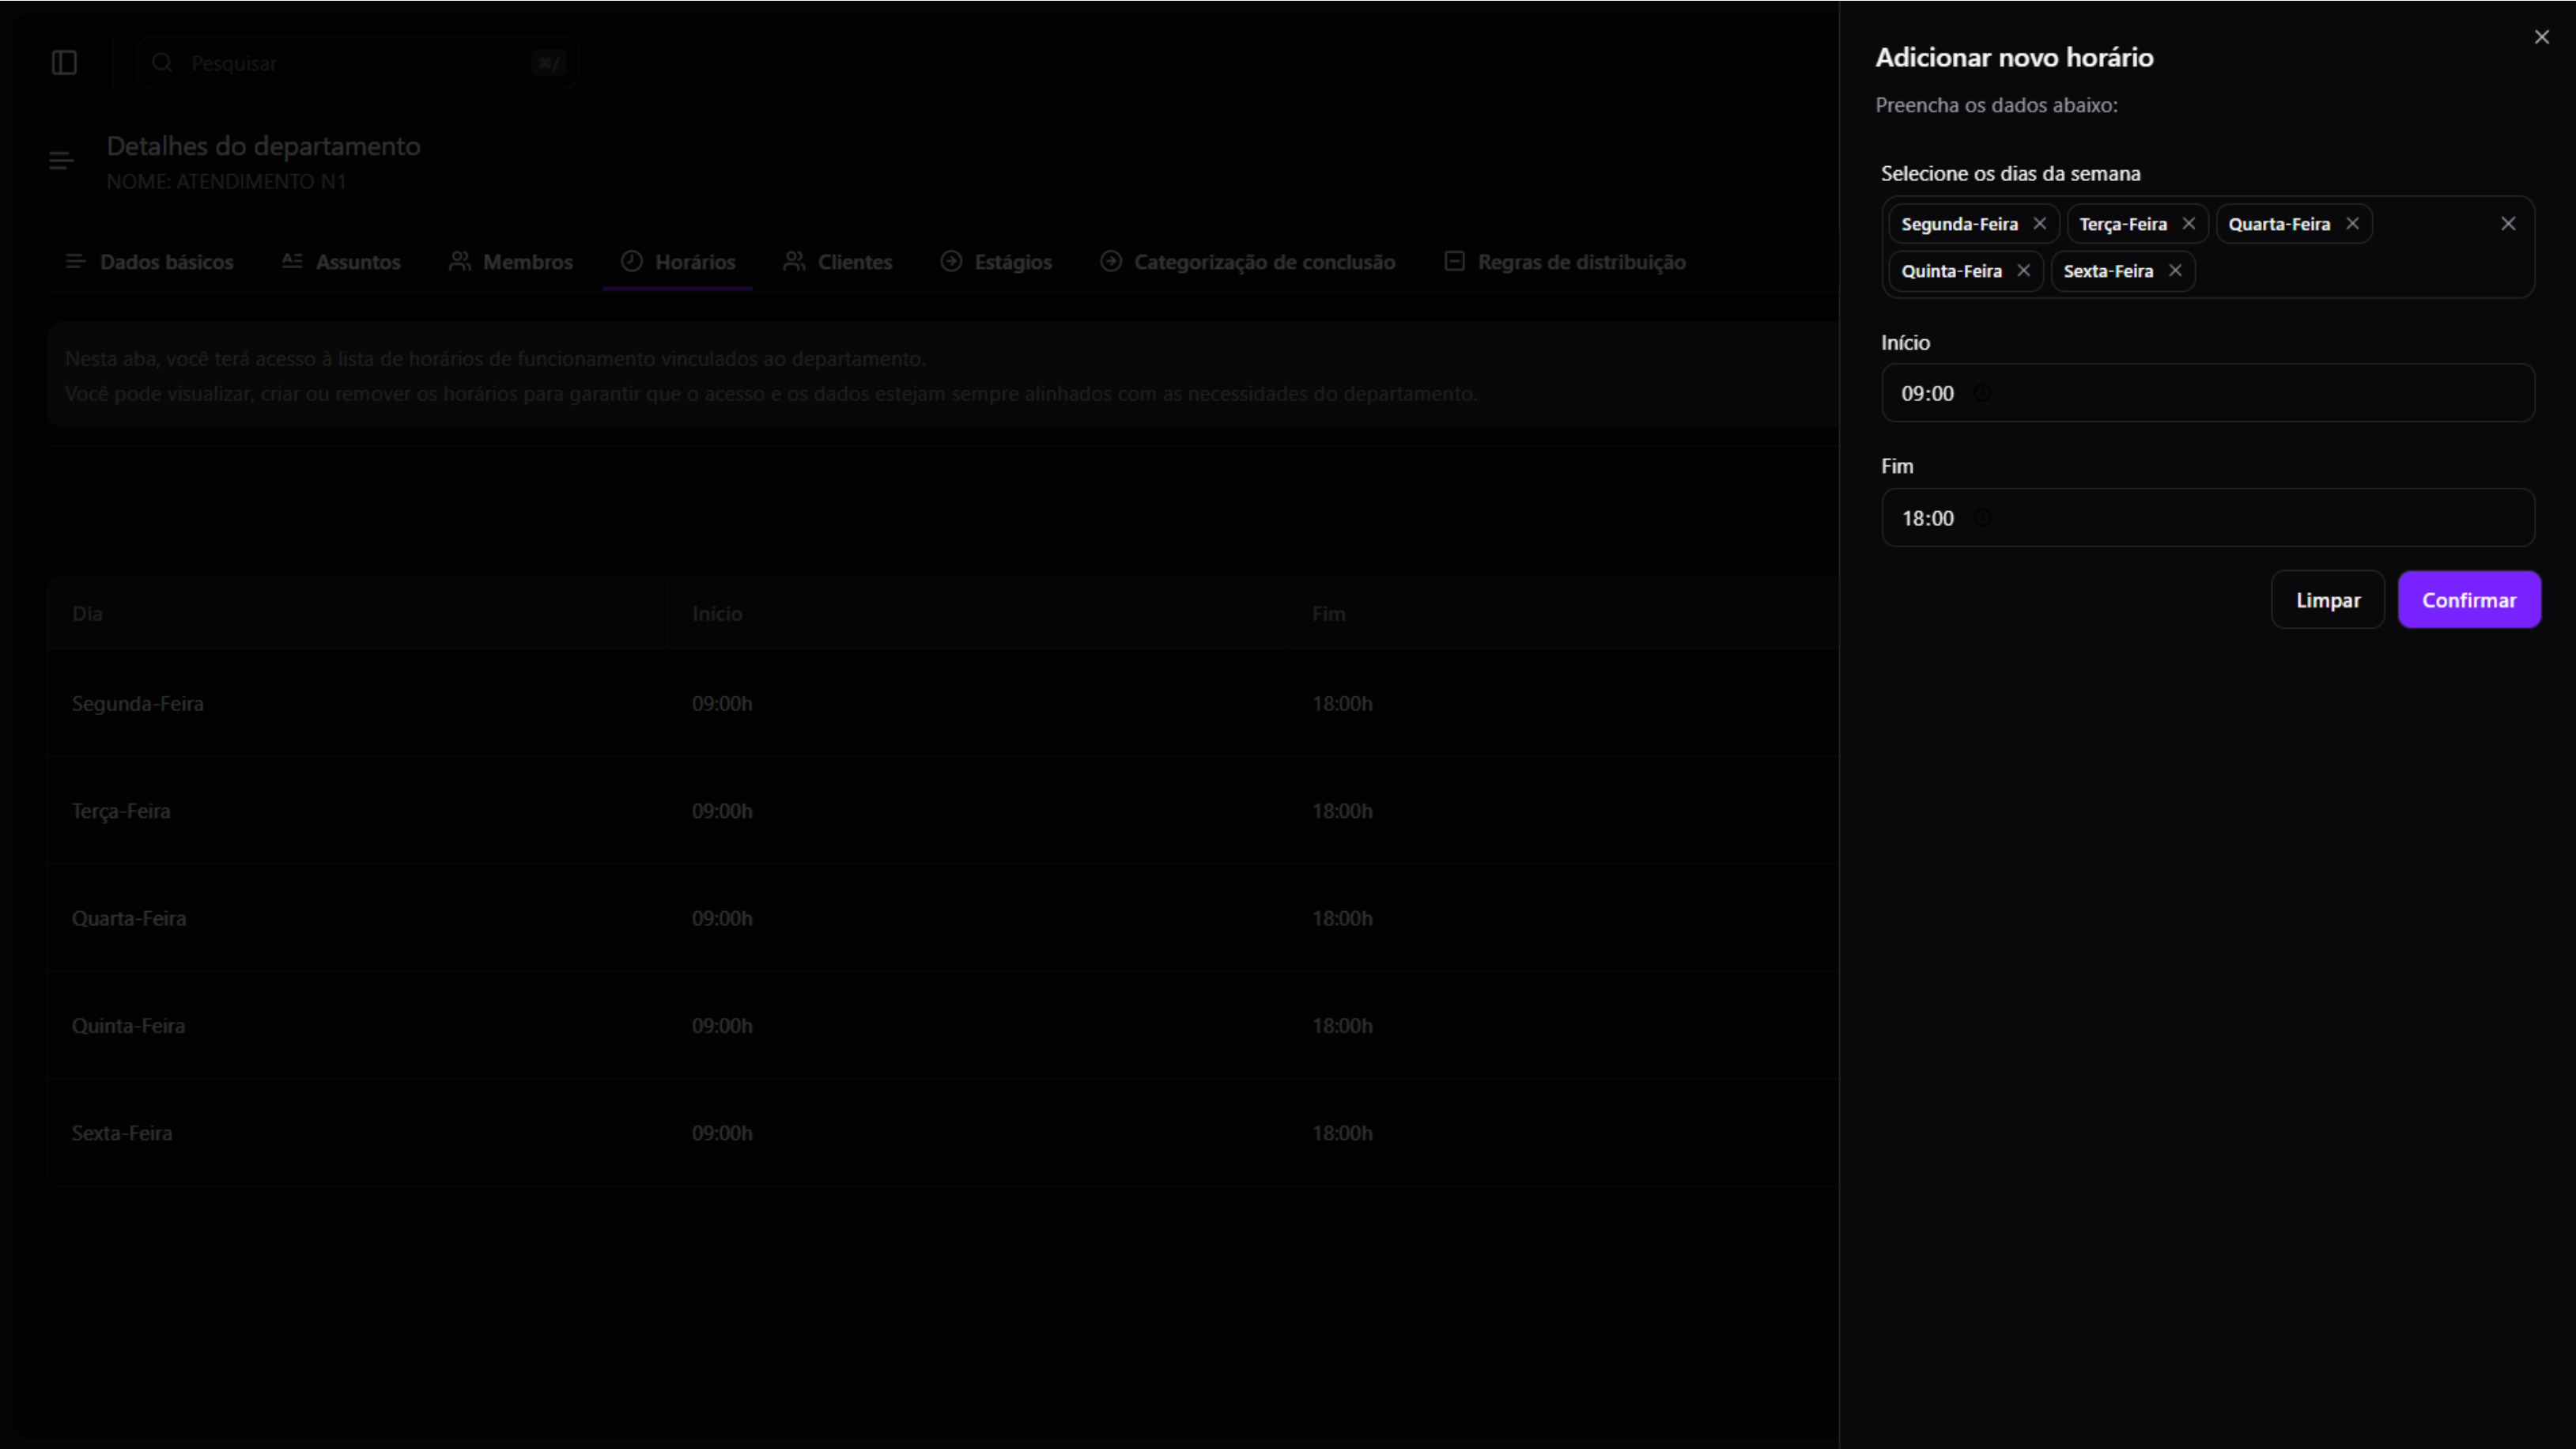The height and width of the screenshot is (1449, 2576).
Task: Remove the Segunda-Feira tag
Action: (x=2039, y=224)
